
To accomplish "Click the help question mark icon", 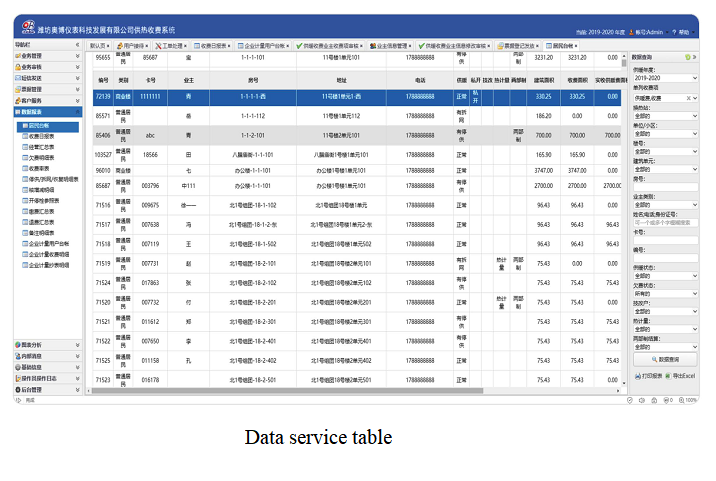I will (674, 32).
